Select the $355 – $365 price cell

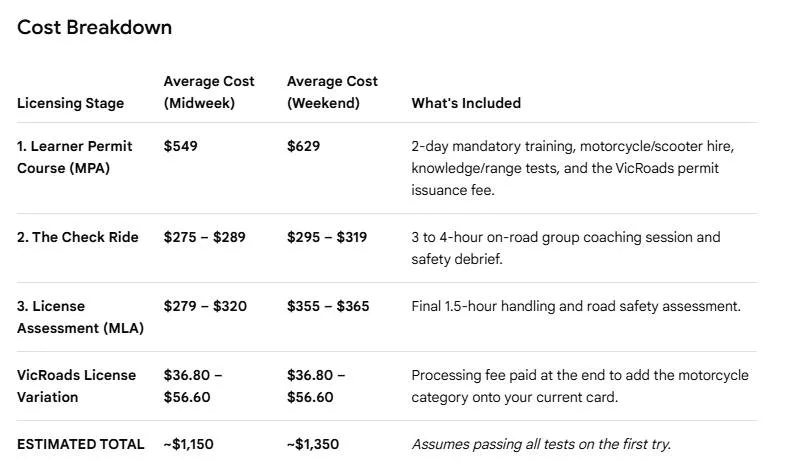tap(328, 306)
